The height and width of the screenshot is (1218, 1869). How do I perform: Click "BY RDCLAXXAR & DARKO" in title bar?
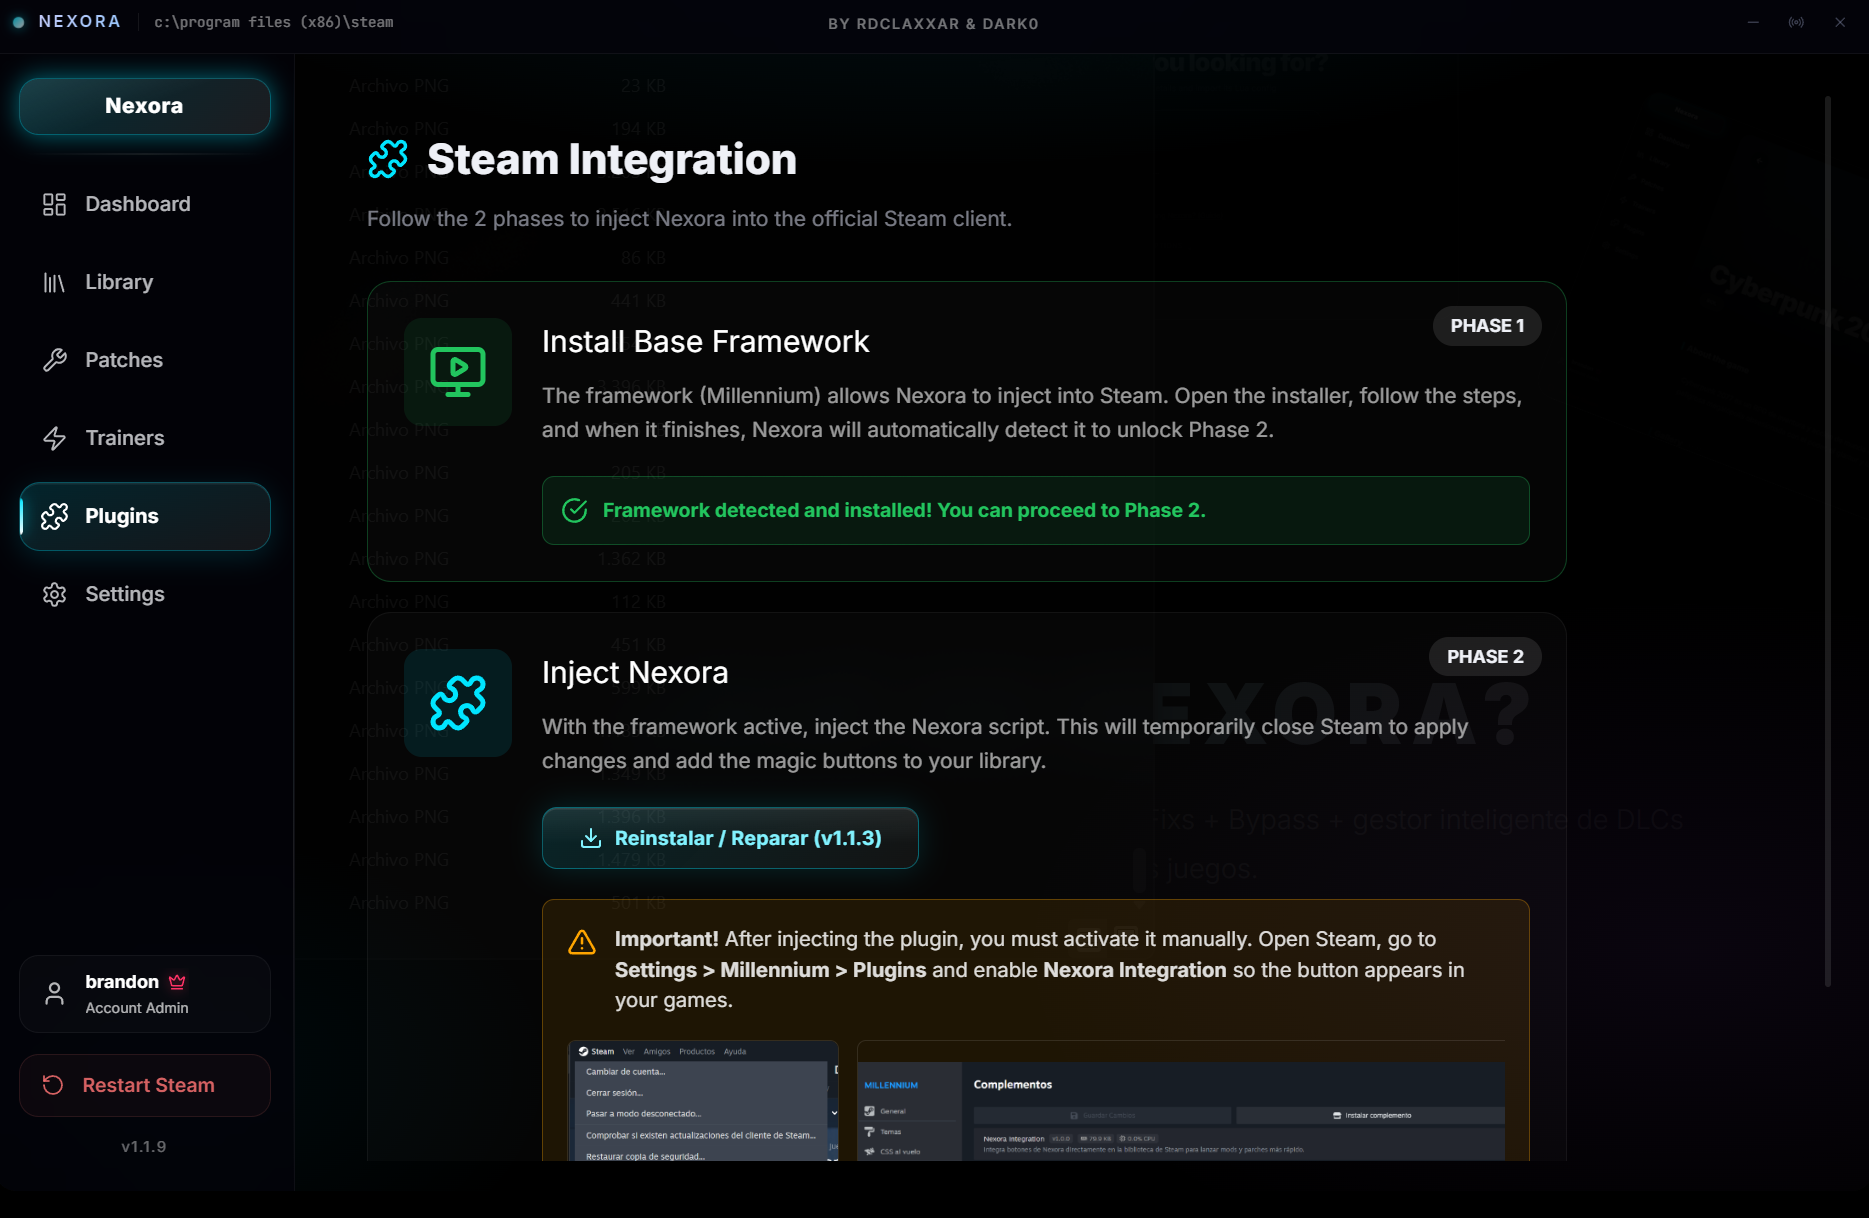[933, 24]
